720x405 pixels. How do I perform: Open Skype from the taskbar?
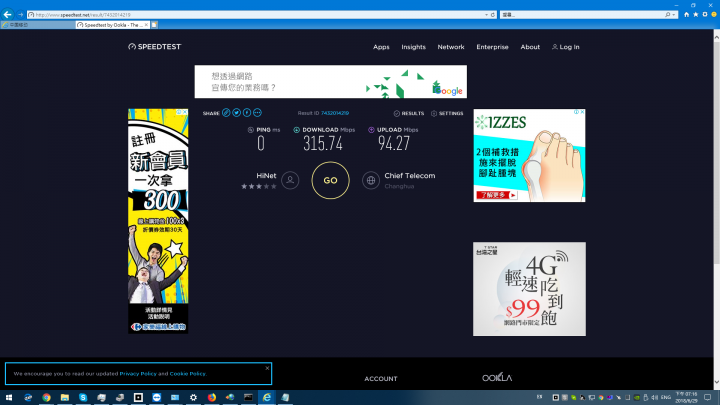(83, 397)
